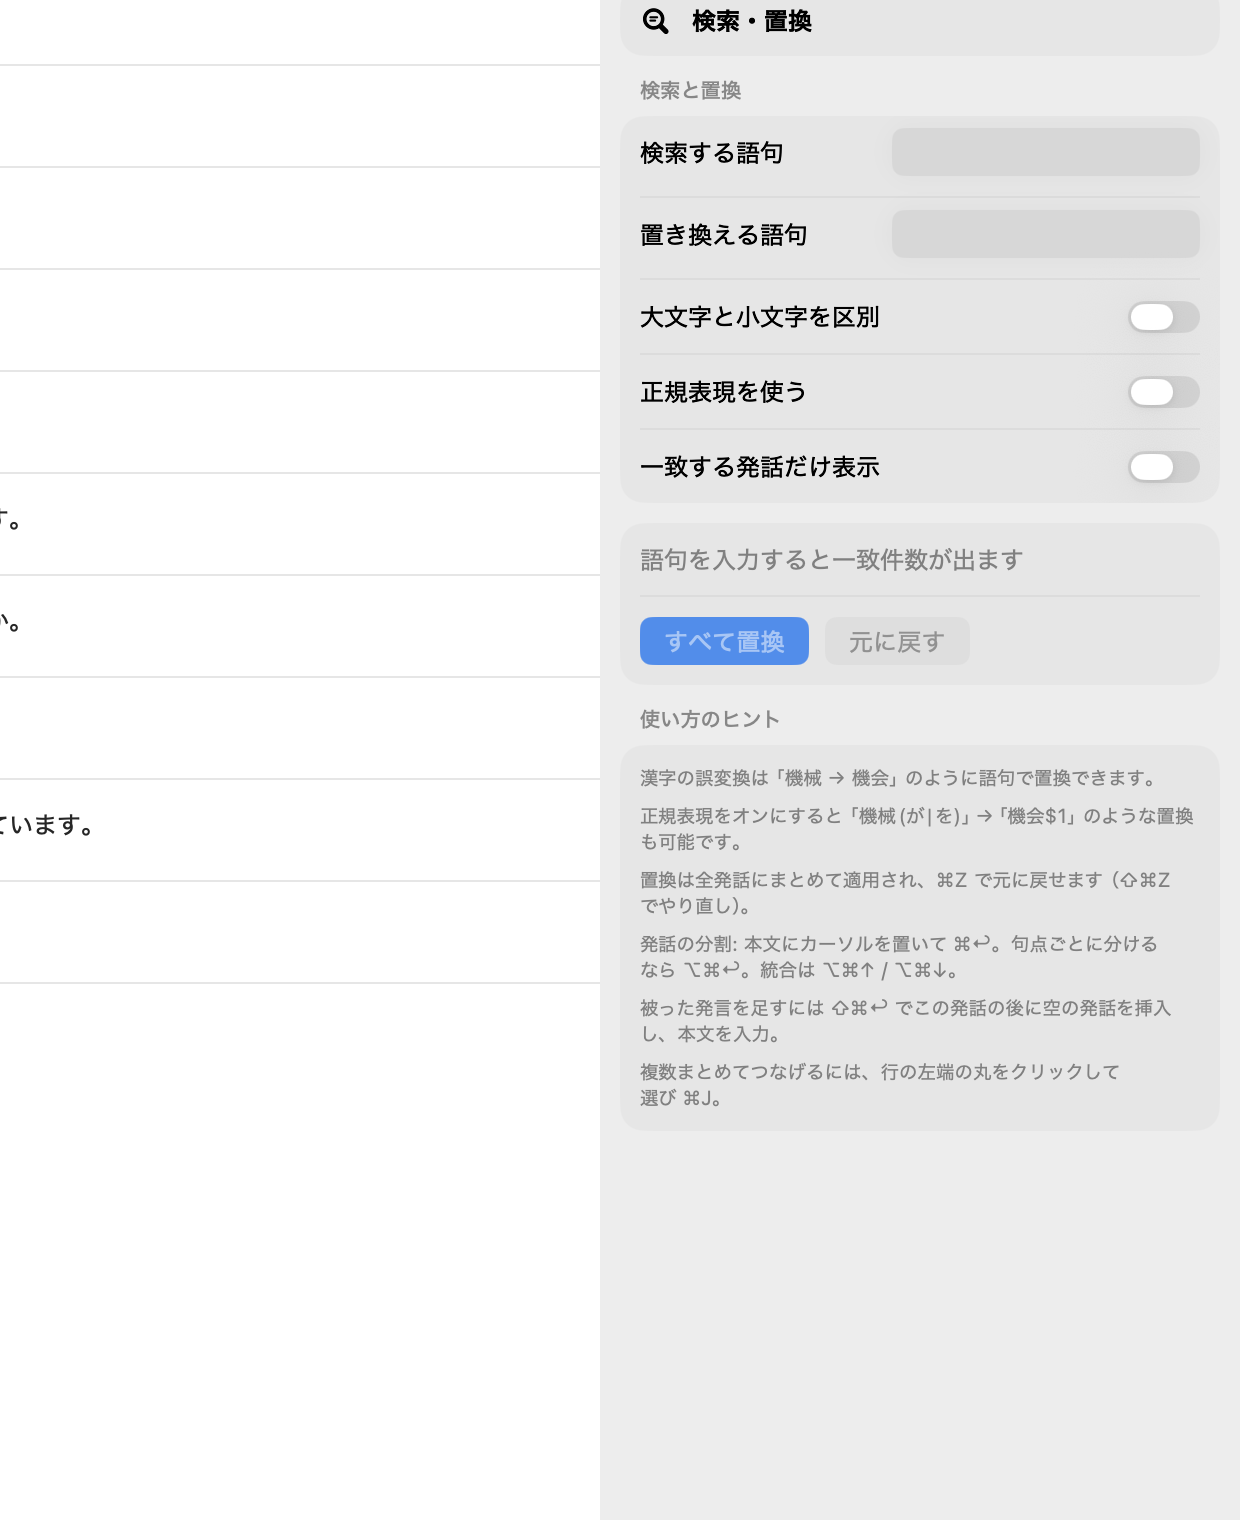Click the 検索と置換 section label
Viewport: 1240px width, 1520px height.
coord(691,90)
